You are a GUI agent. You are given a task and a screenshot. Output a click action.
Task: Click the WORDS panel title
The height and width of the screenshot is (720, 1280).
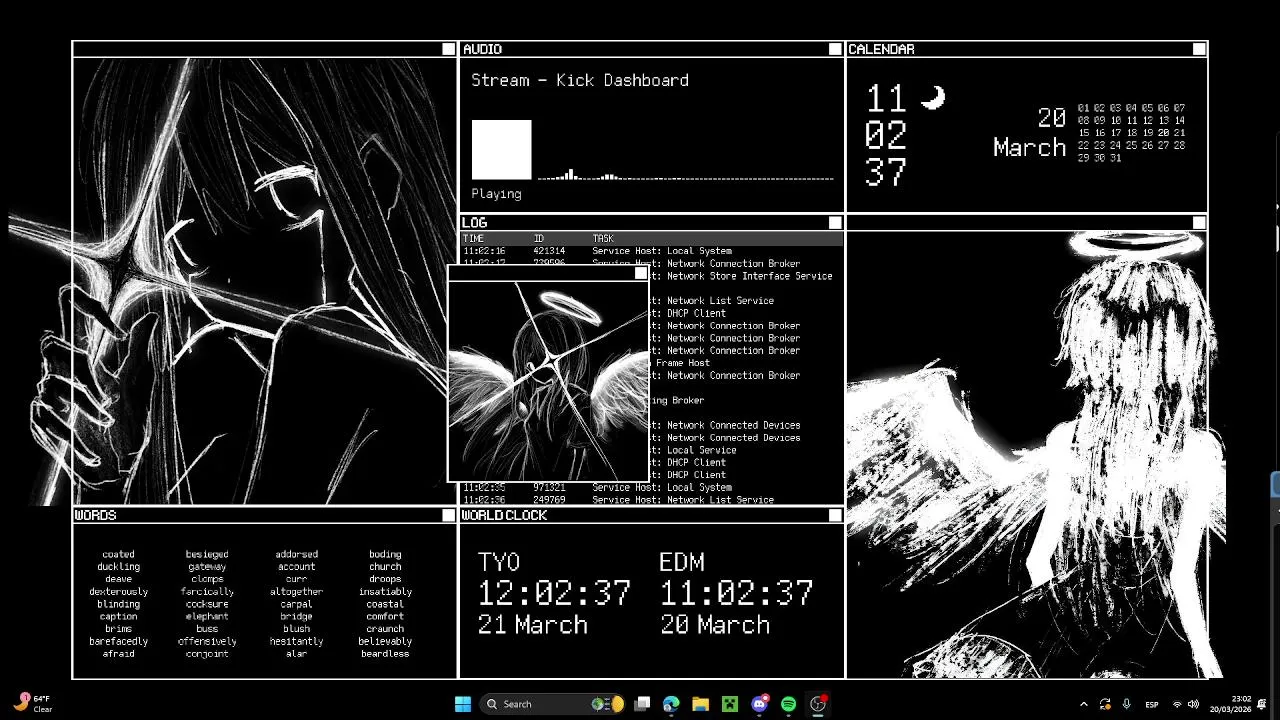(x=96, y=515)
